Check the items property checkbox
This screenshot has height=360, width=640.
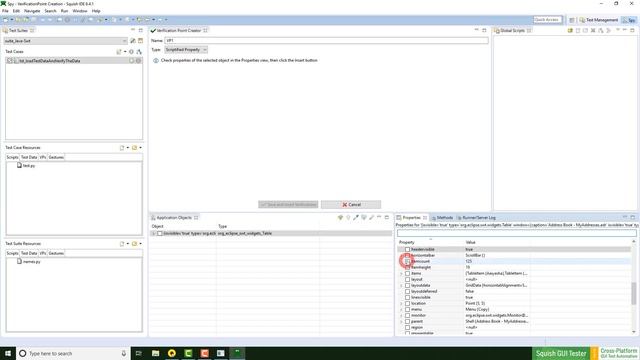(x=407, y=273)
